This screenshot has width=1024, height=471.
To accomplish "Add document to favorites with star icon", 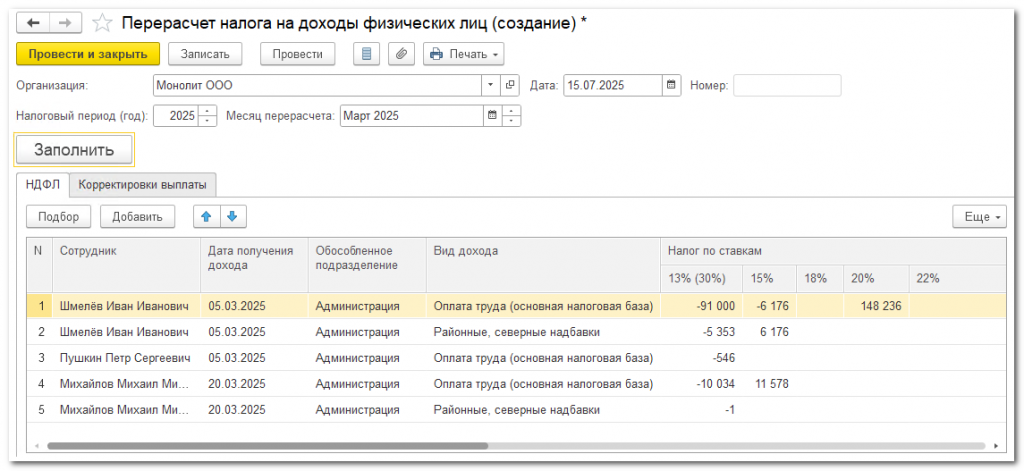I will [102, 24].
